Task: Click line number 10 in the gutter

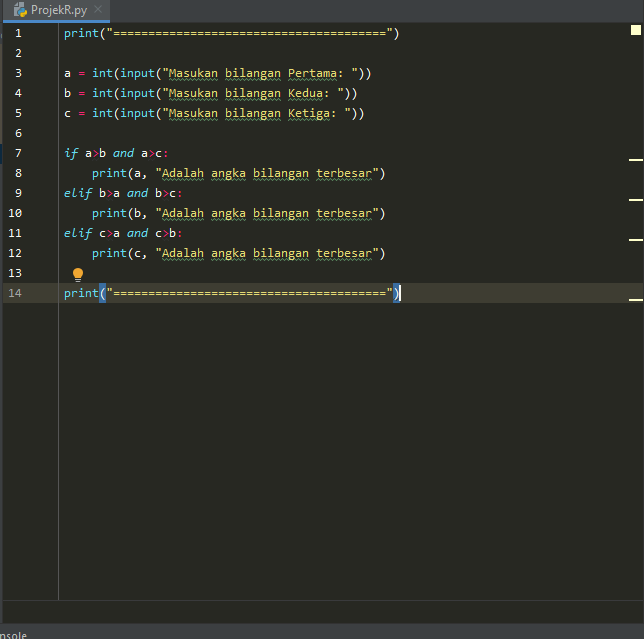Action: (15, 213)
